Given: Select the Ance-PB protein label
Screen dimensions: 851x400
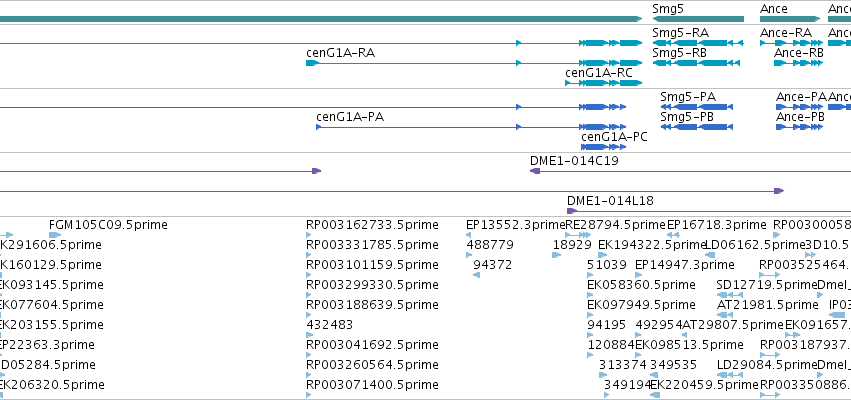Looking at the screenshot, I should coord(801,117).
